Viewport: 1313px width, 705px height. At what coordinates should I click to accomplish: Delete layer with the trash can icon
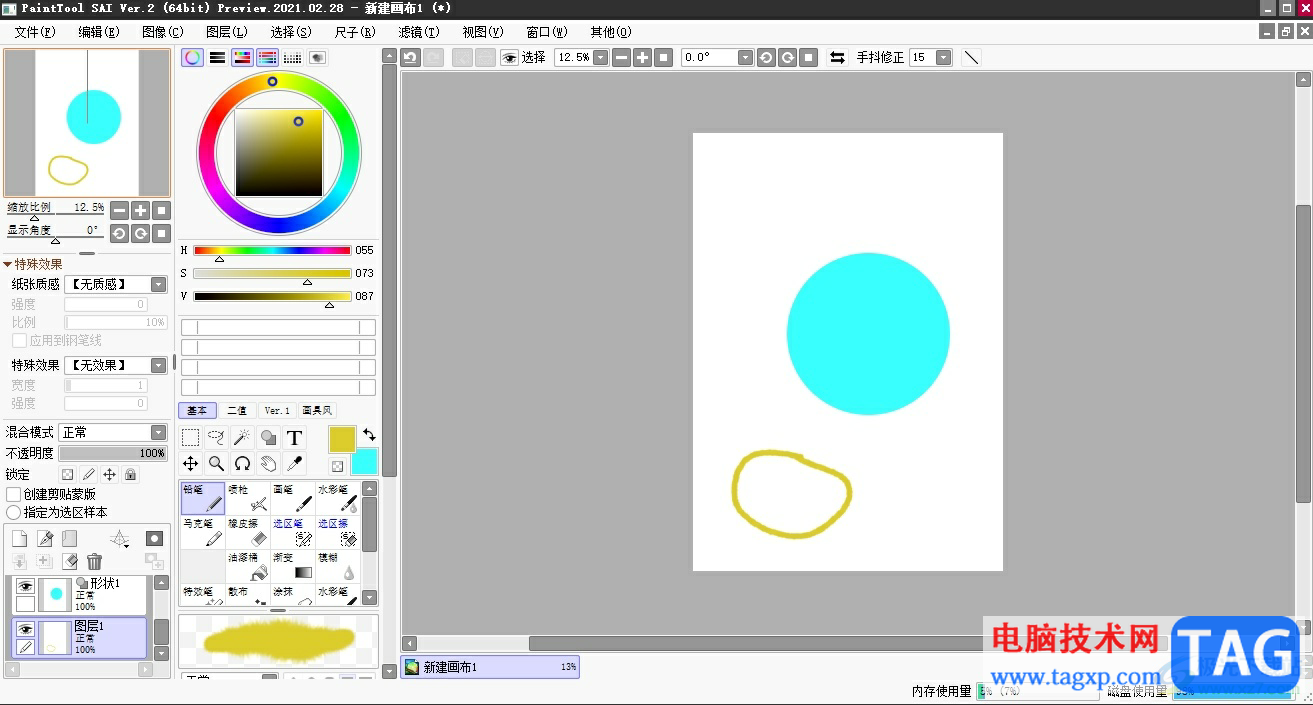click(x=94, y=562)
